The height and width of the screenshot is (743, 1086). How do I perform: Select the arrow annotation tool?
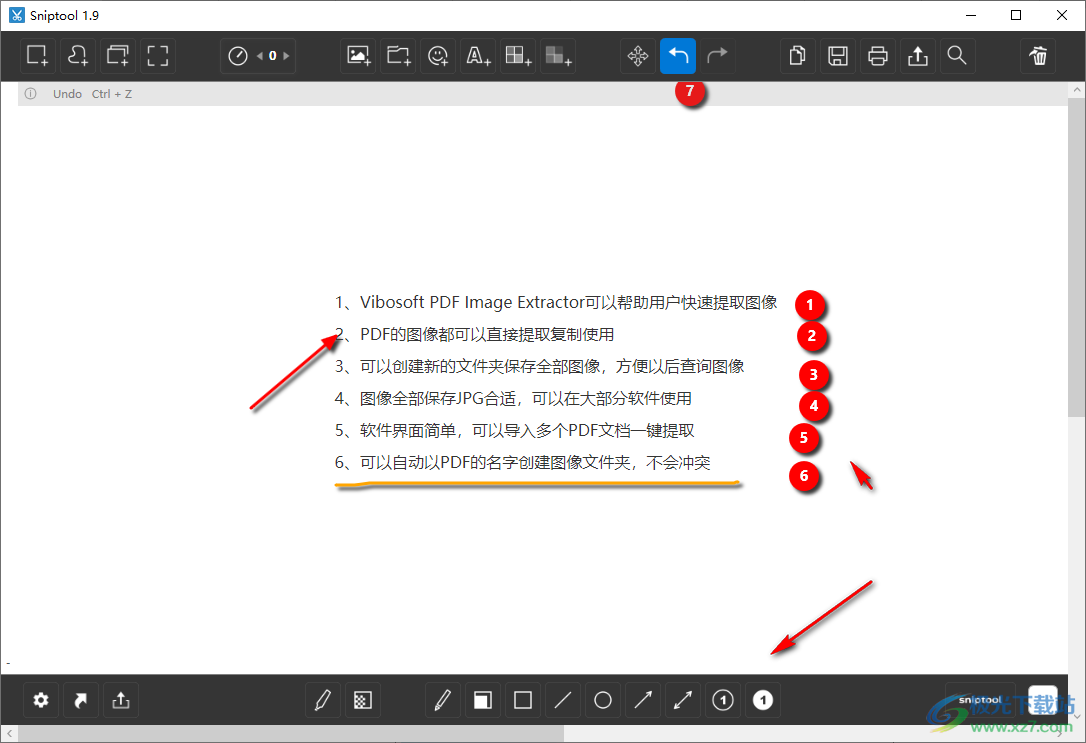coord(642,700)
